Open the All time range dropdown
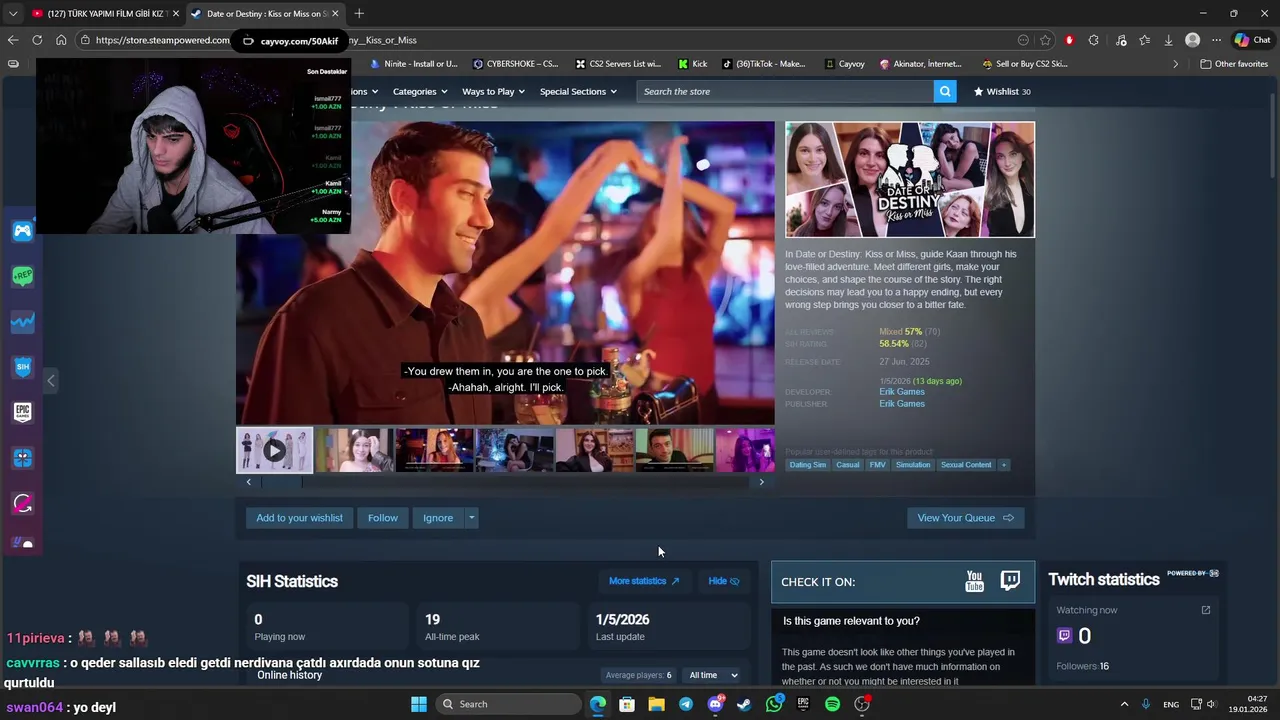The image size is (1280, 720). pyautogui.click(x=713, y=675)
